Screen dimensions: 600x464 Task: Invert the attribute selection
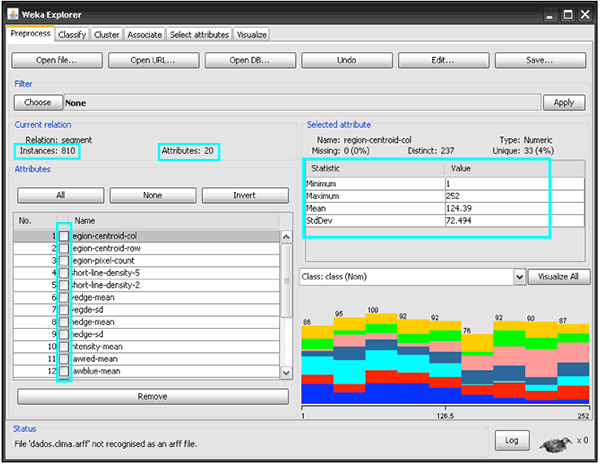pyautogui.click(x=245, y=195)
